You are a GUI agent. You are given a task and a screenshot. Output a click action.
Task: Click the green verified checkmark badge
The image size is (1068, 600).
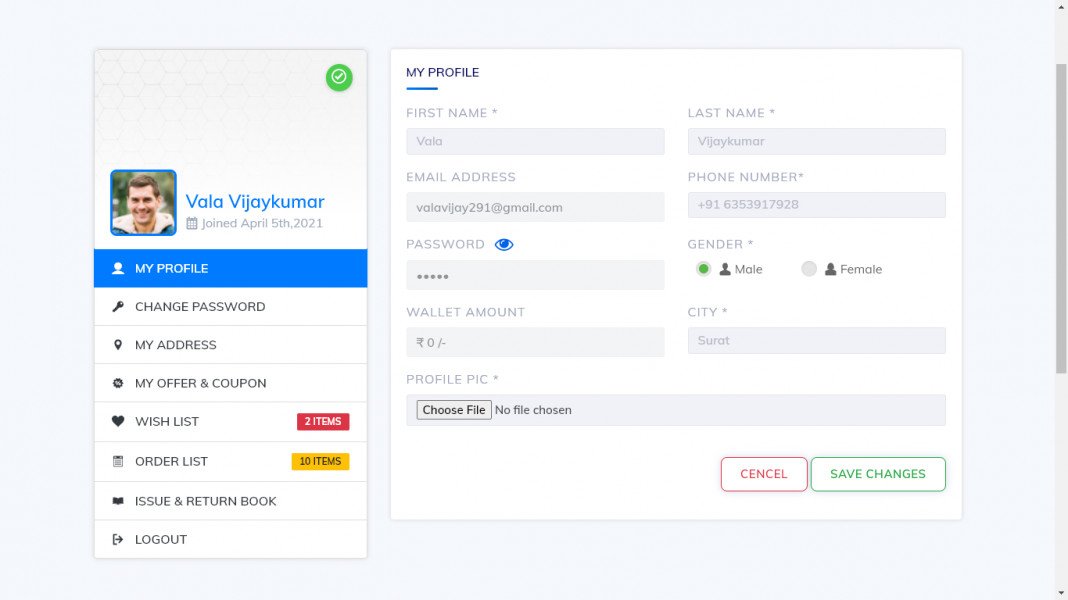pos(339,77)
